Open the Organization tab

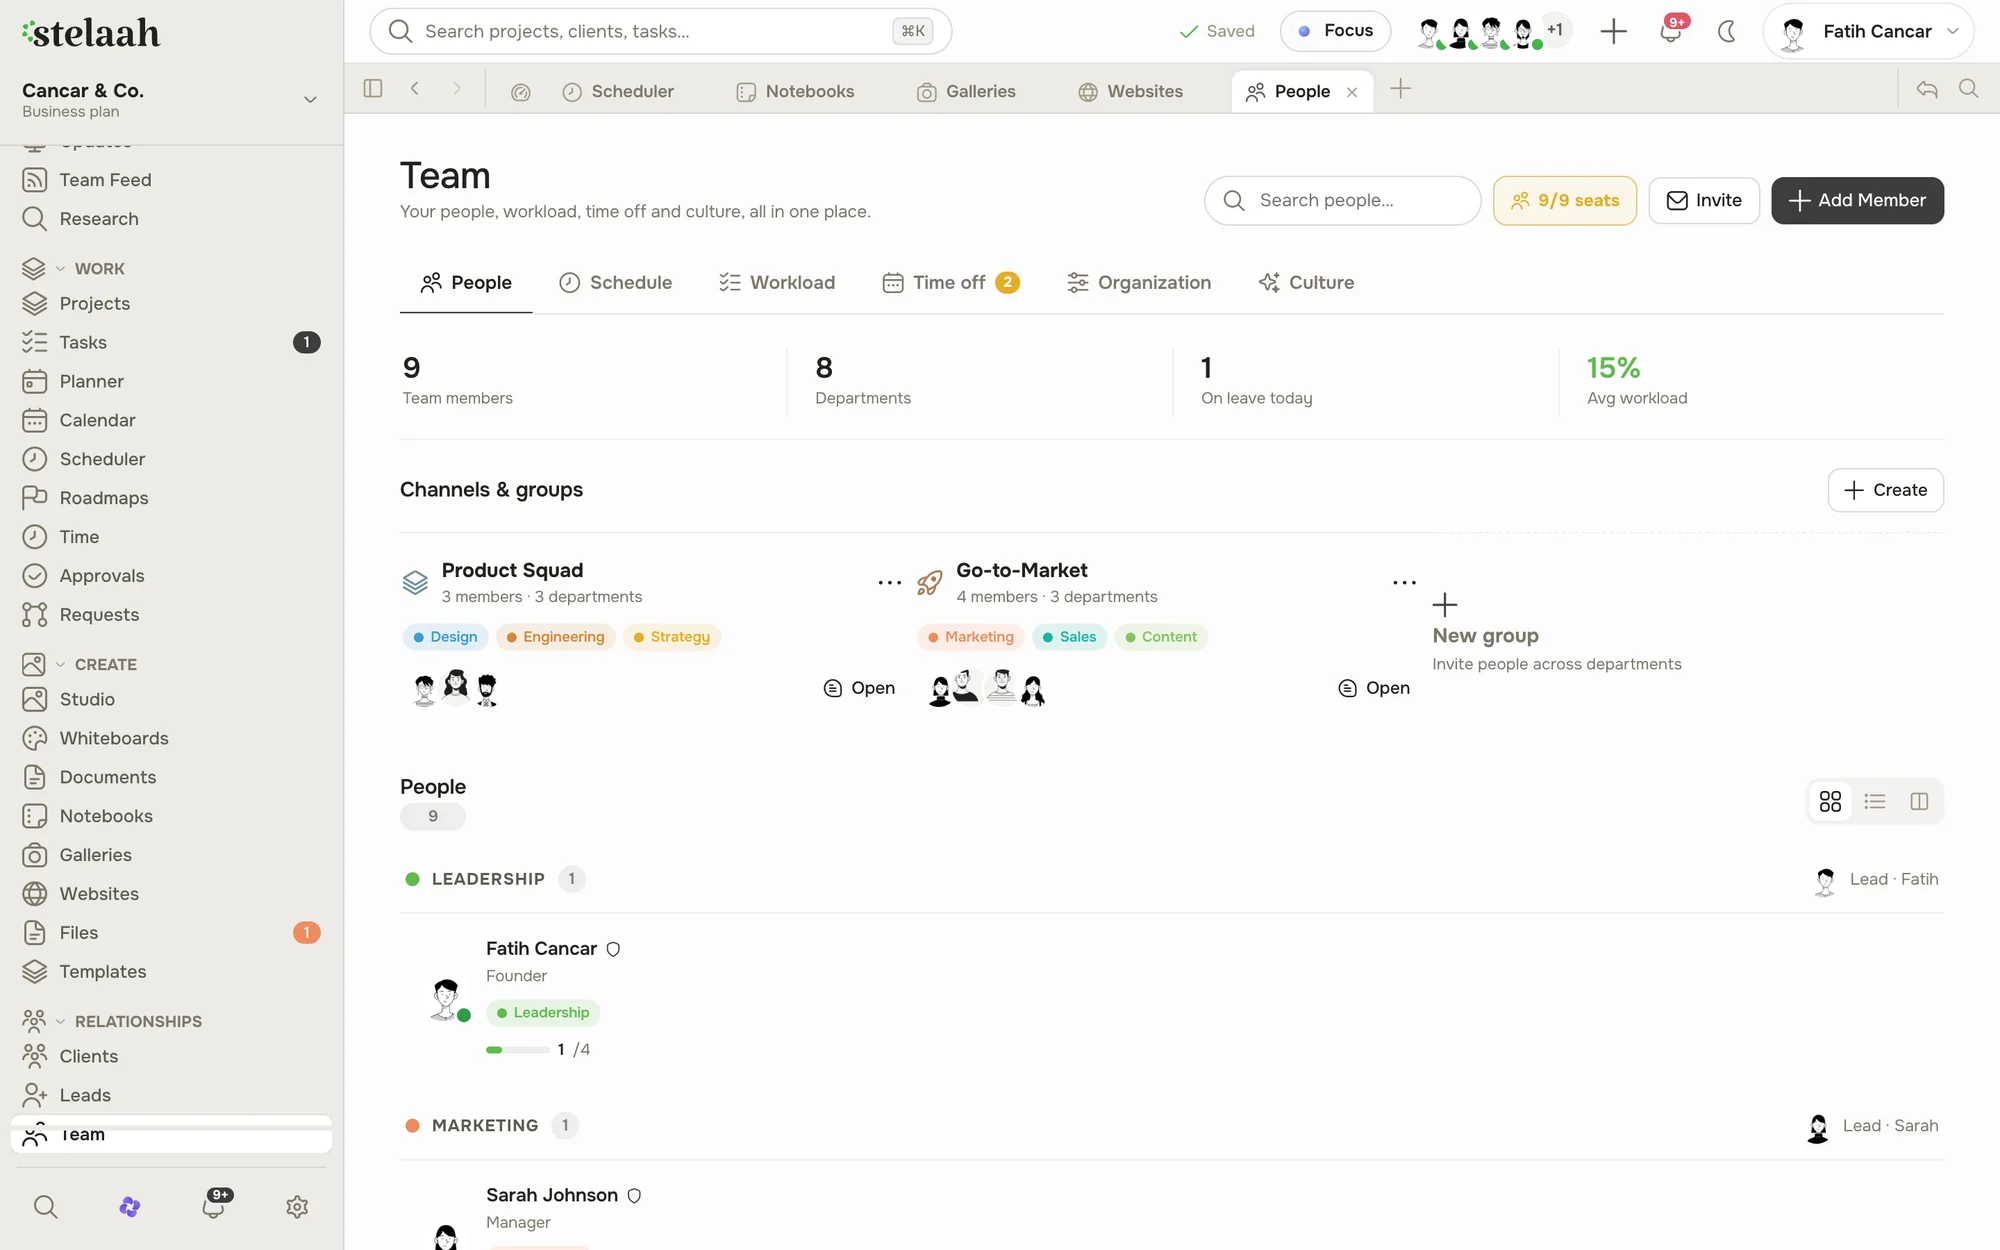coord(1139,283)
